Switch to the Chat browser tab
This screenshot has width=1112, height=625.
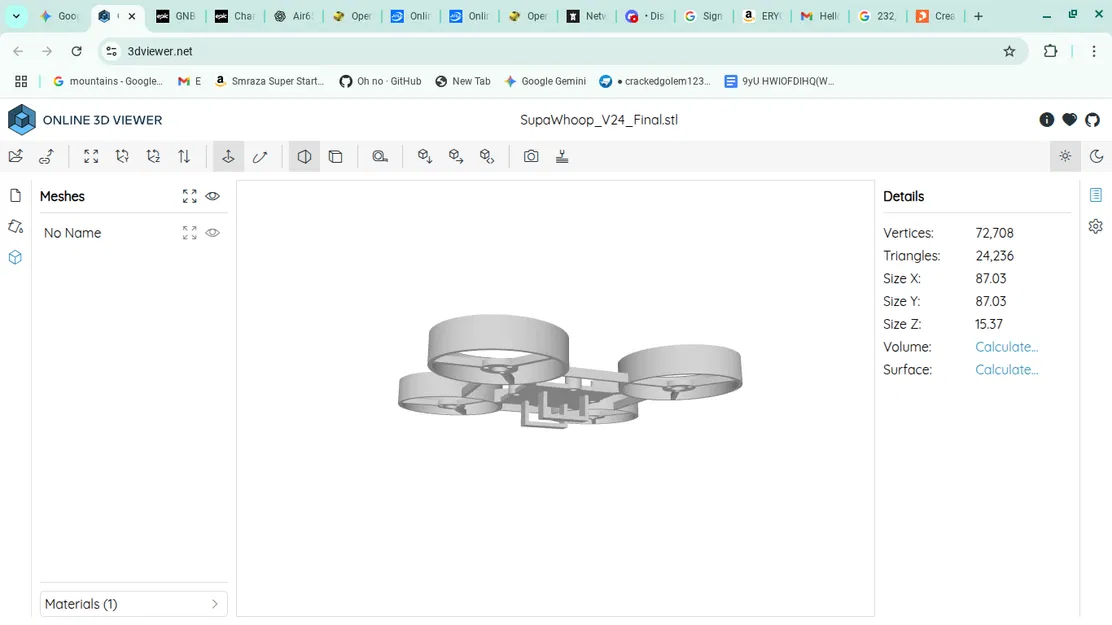(235, 16)
